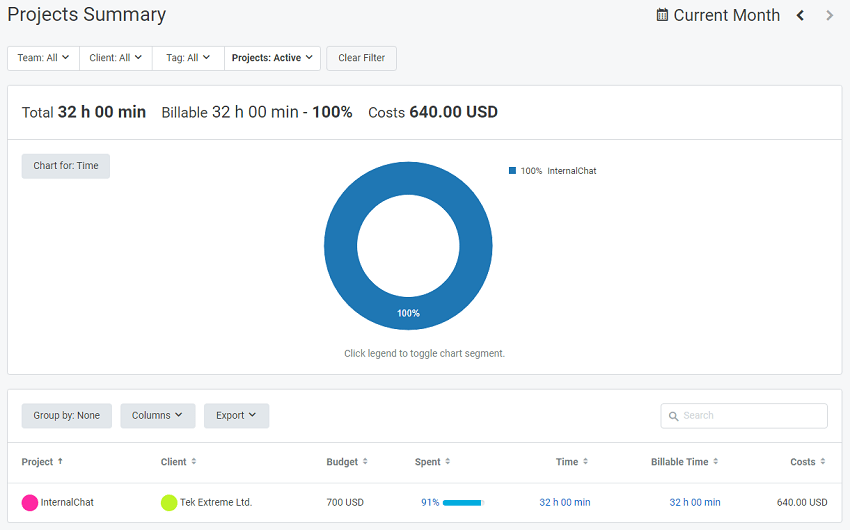This screenshot has width=850, height=530.
Task: Open the Team: All filter dropdown
Action: click(x=43, y=58)
